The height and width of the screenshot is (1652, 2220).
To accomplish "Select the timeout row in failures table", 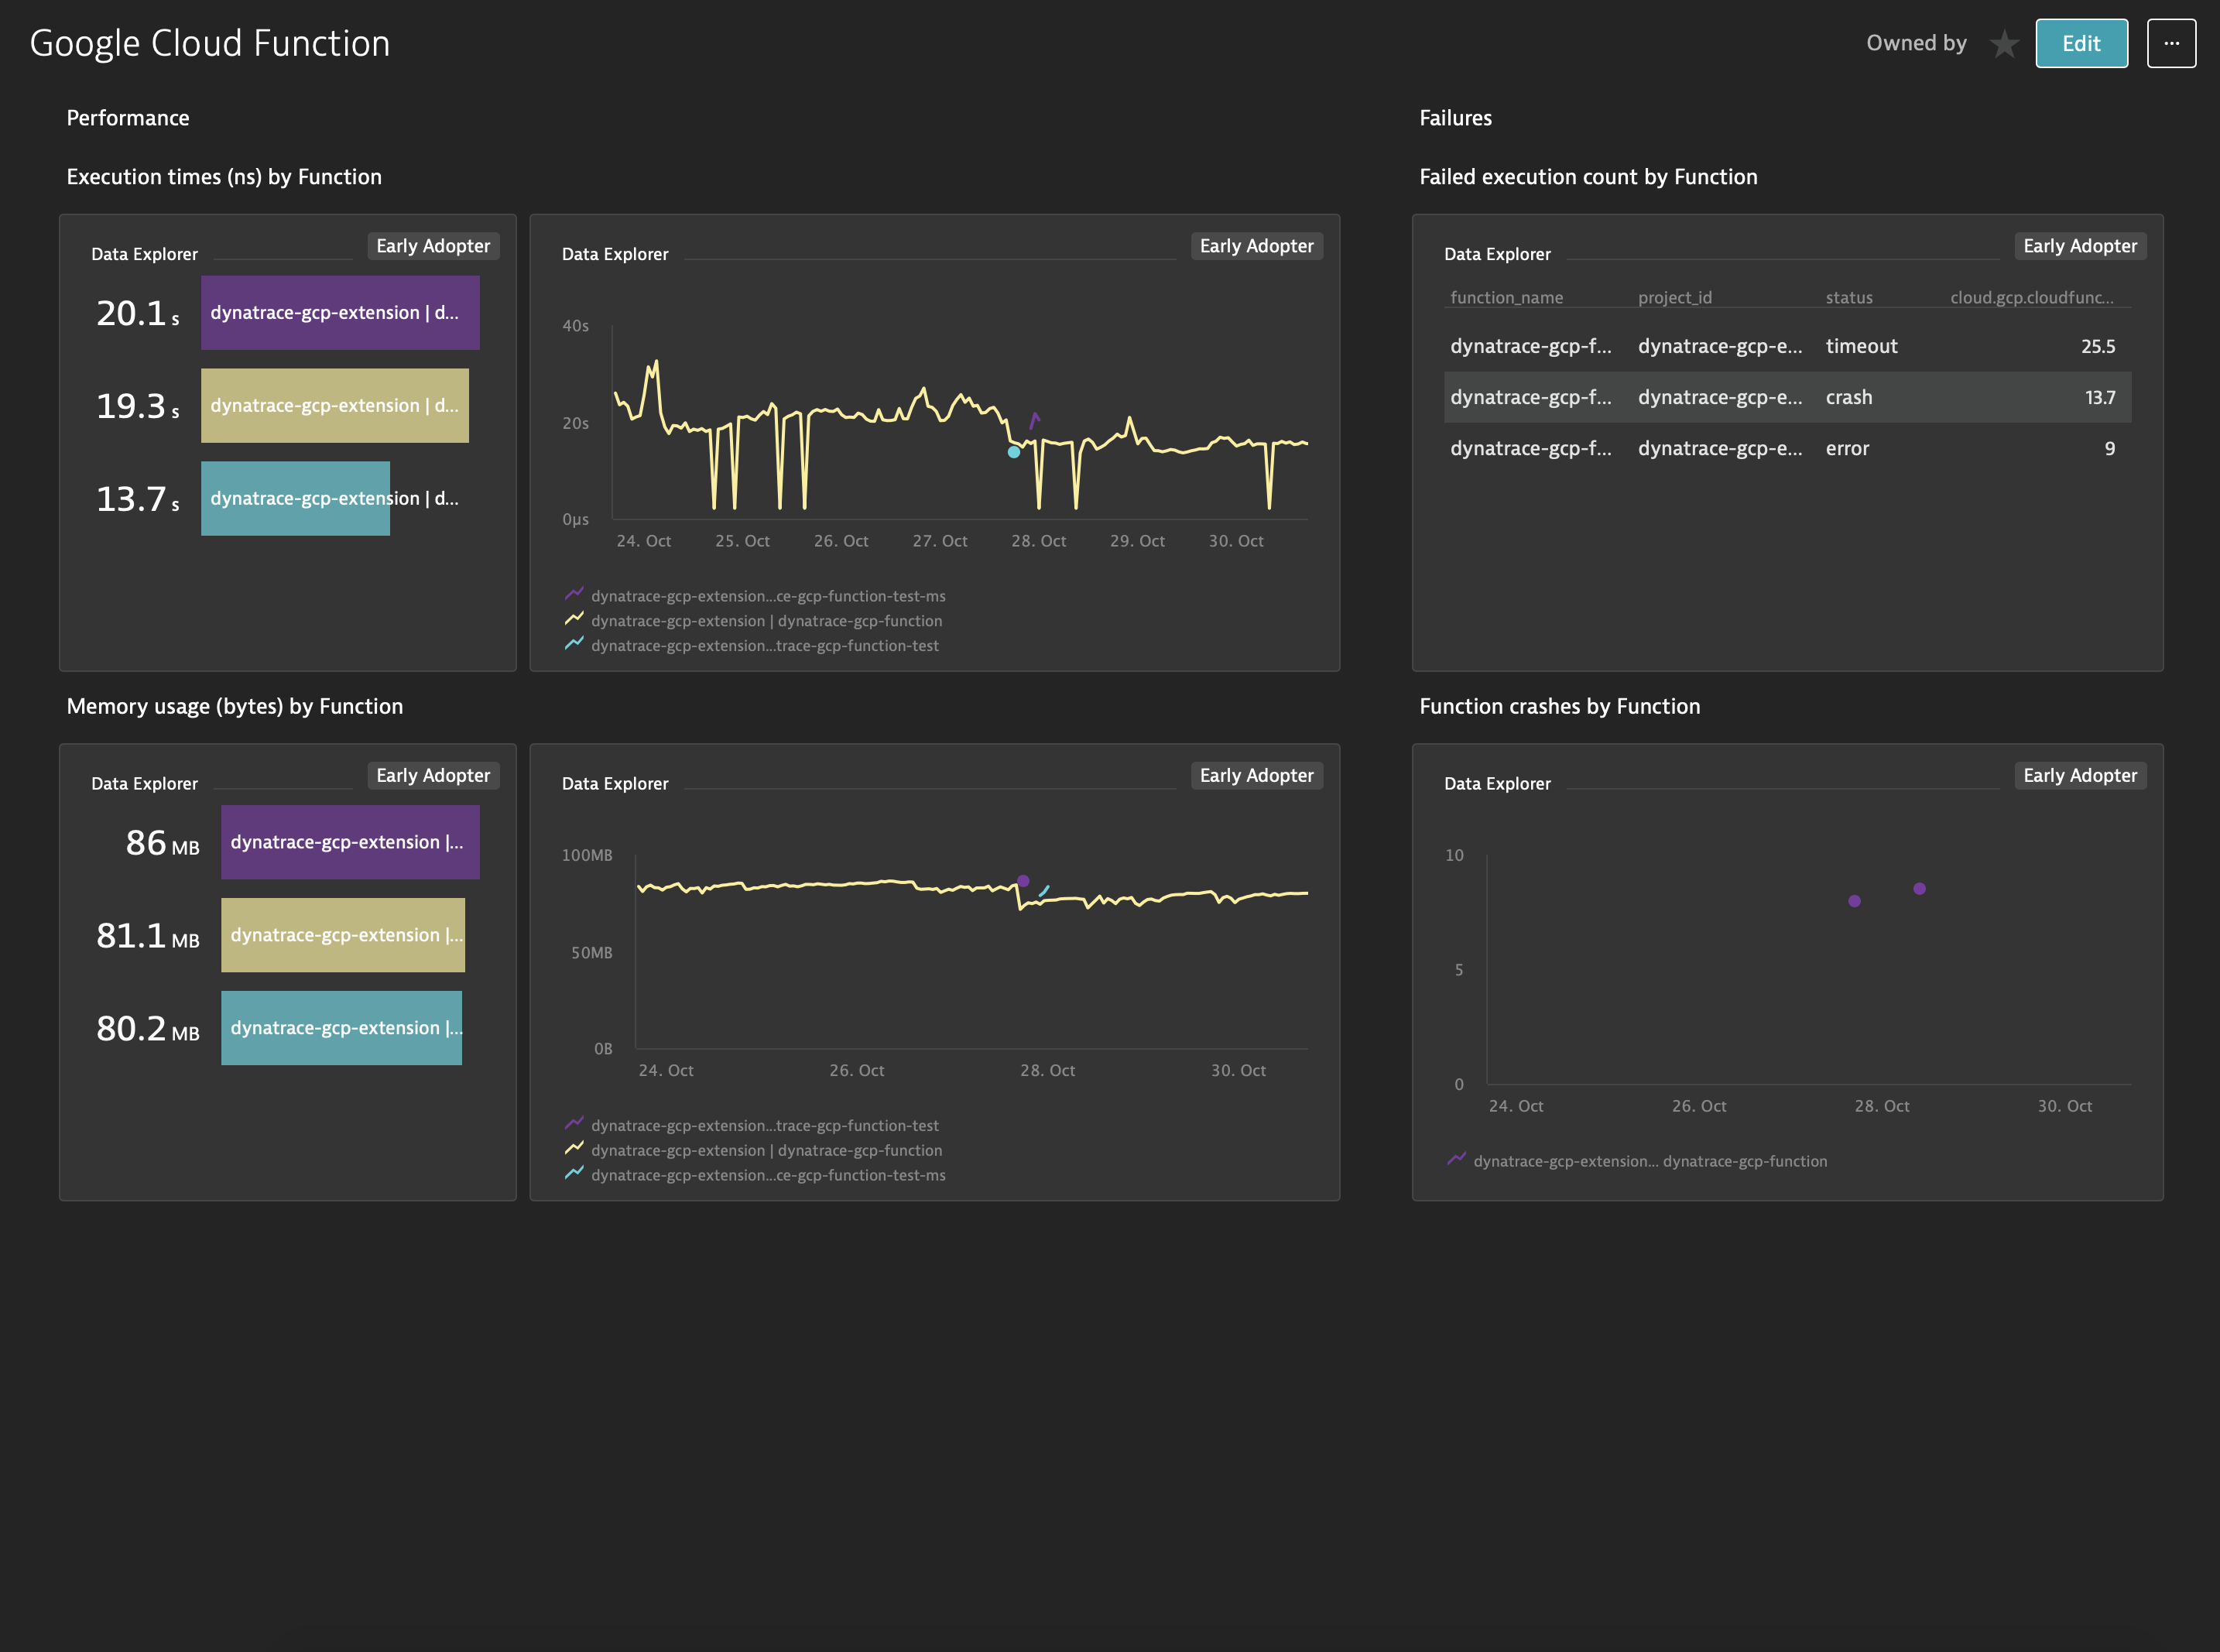I will coord(1787,346).
